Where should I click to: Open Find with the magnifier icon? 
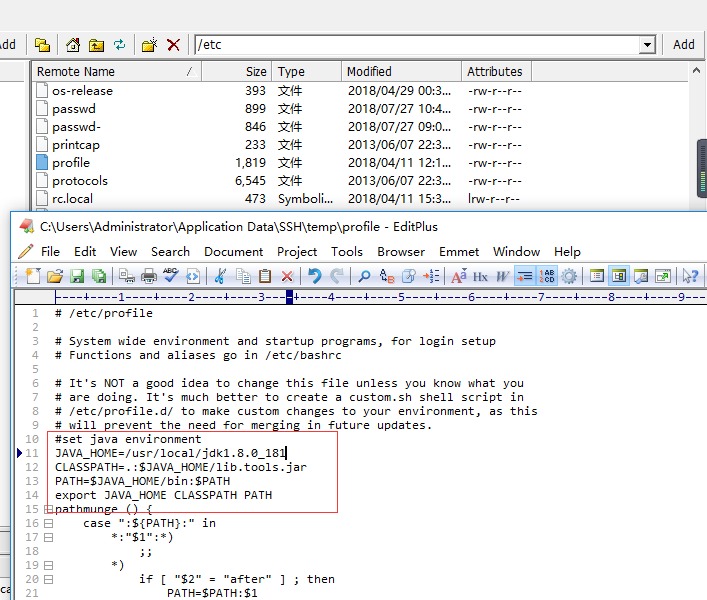[x=364, y=276]
